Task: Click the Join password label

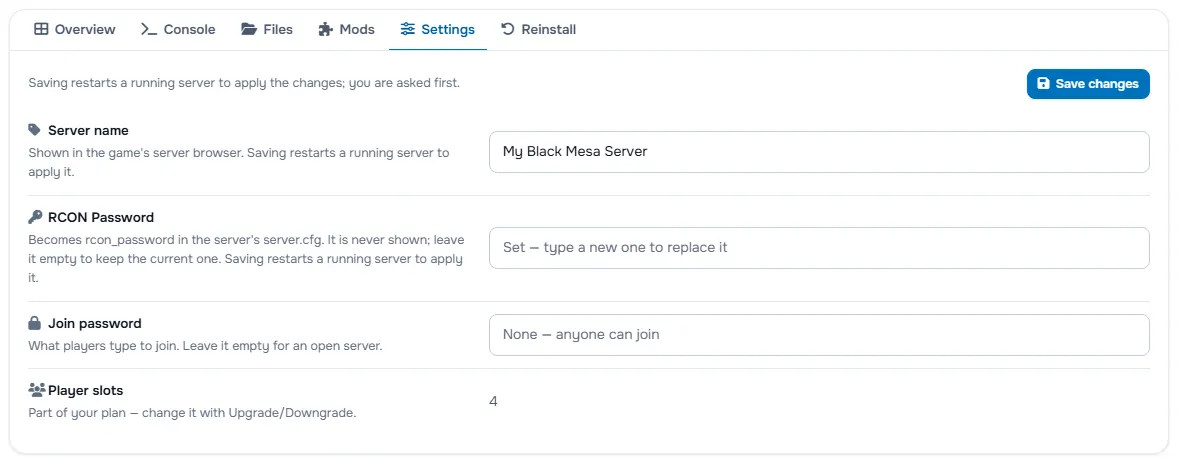Action: [x=95, y=324]
